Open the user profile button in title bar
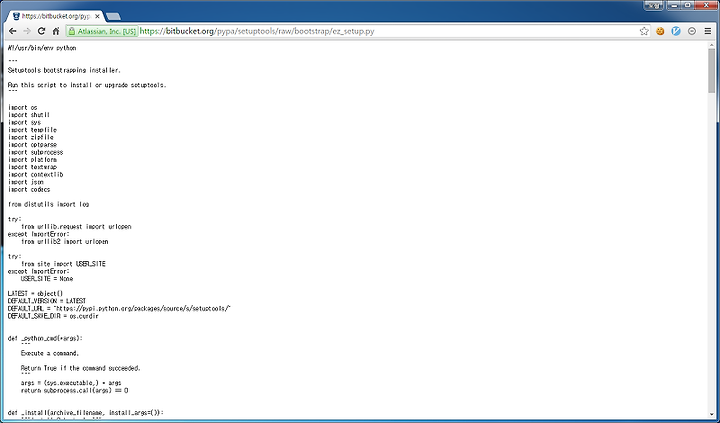The image size is (720, 423). point(654,6)
